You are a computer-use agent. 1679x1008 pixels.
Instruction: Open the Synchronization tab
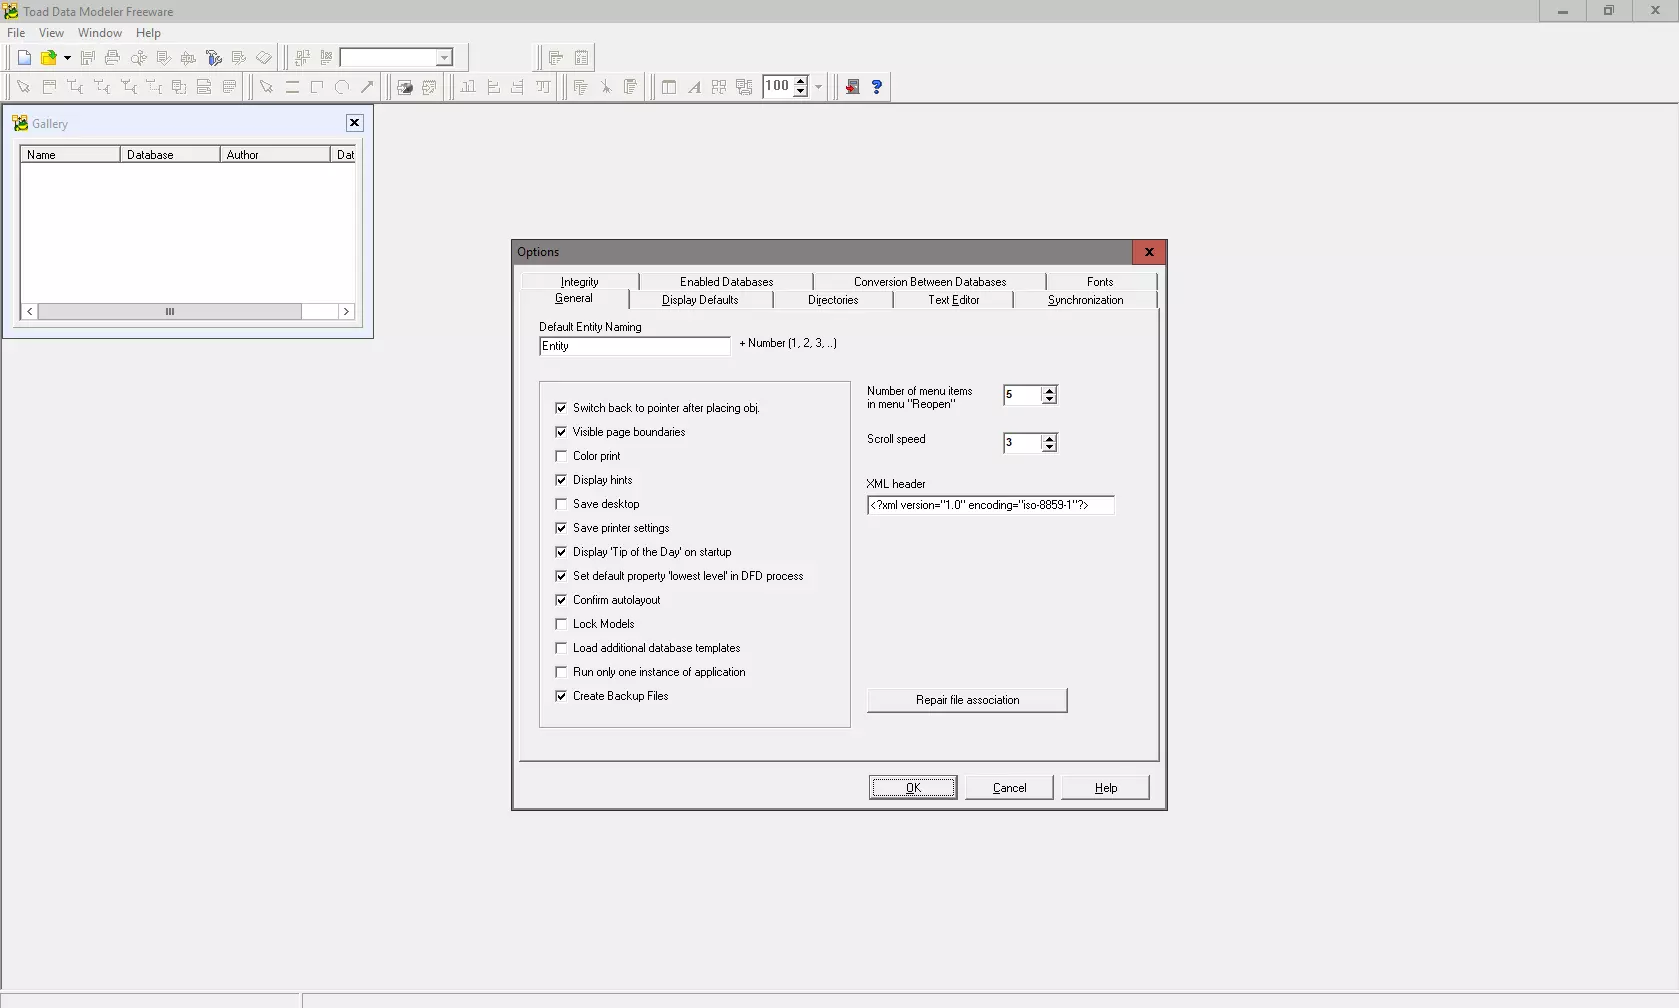[x=1085, y=300]
